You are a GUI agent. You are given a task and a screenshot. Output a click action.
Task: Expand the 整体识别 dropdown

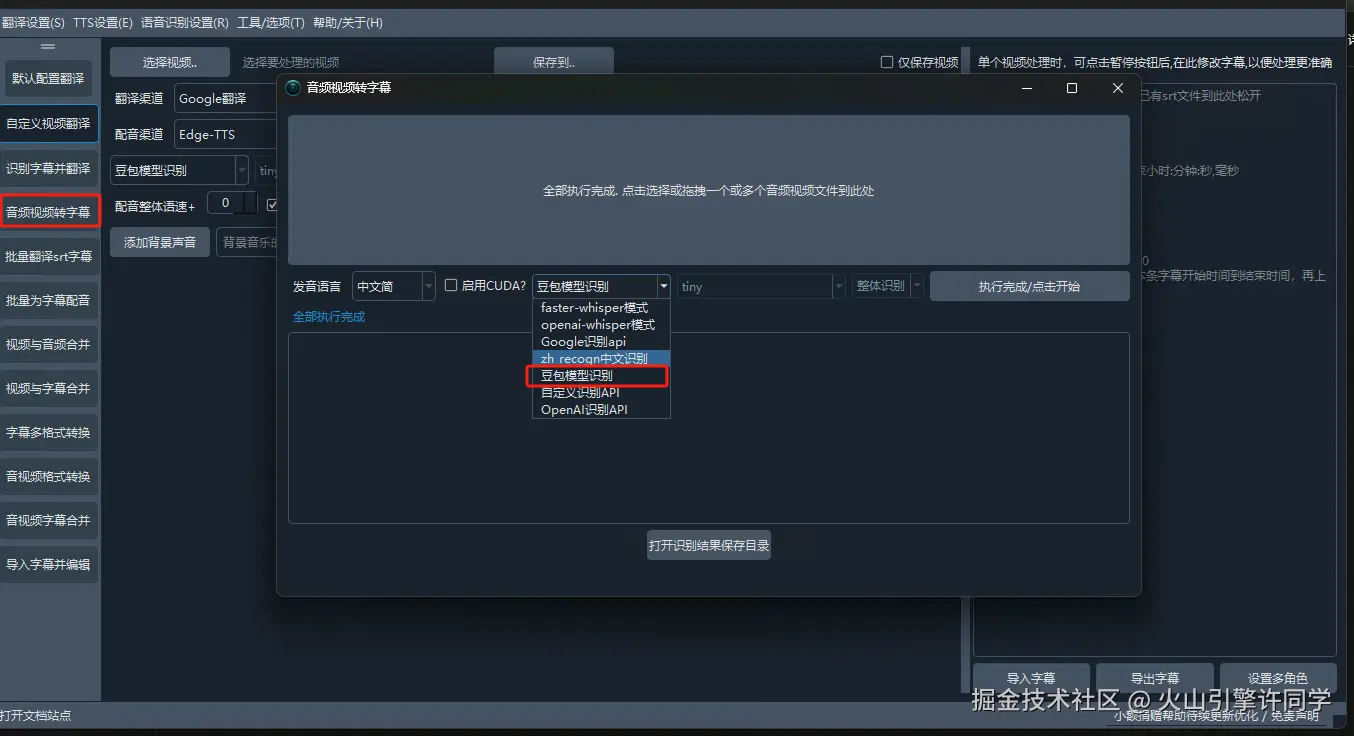(x=888, y=286)
